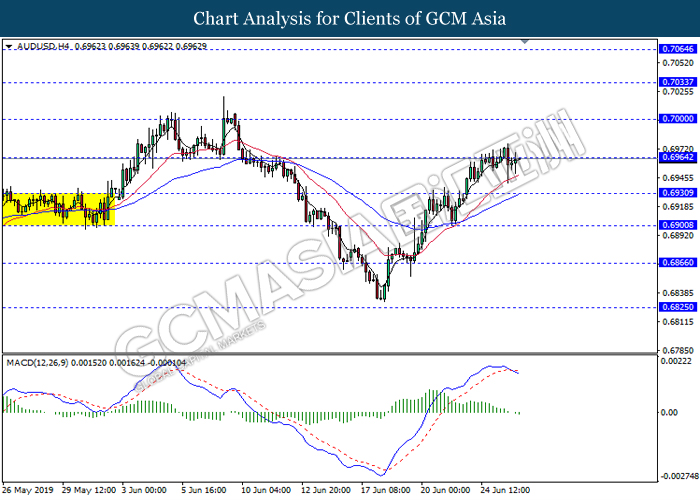Image resolution: width=700 pixels, height=500 pixels.
Task: Click the 0.68250 price level label
Action: (678, 307)
